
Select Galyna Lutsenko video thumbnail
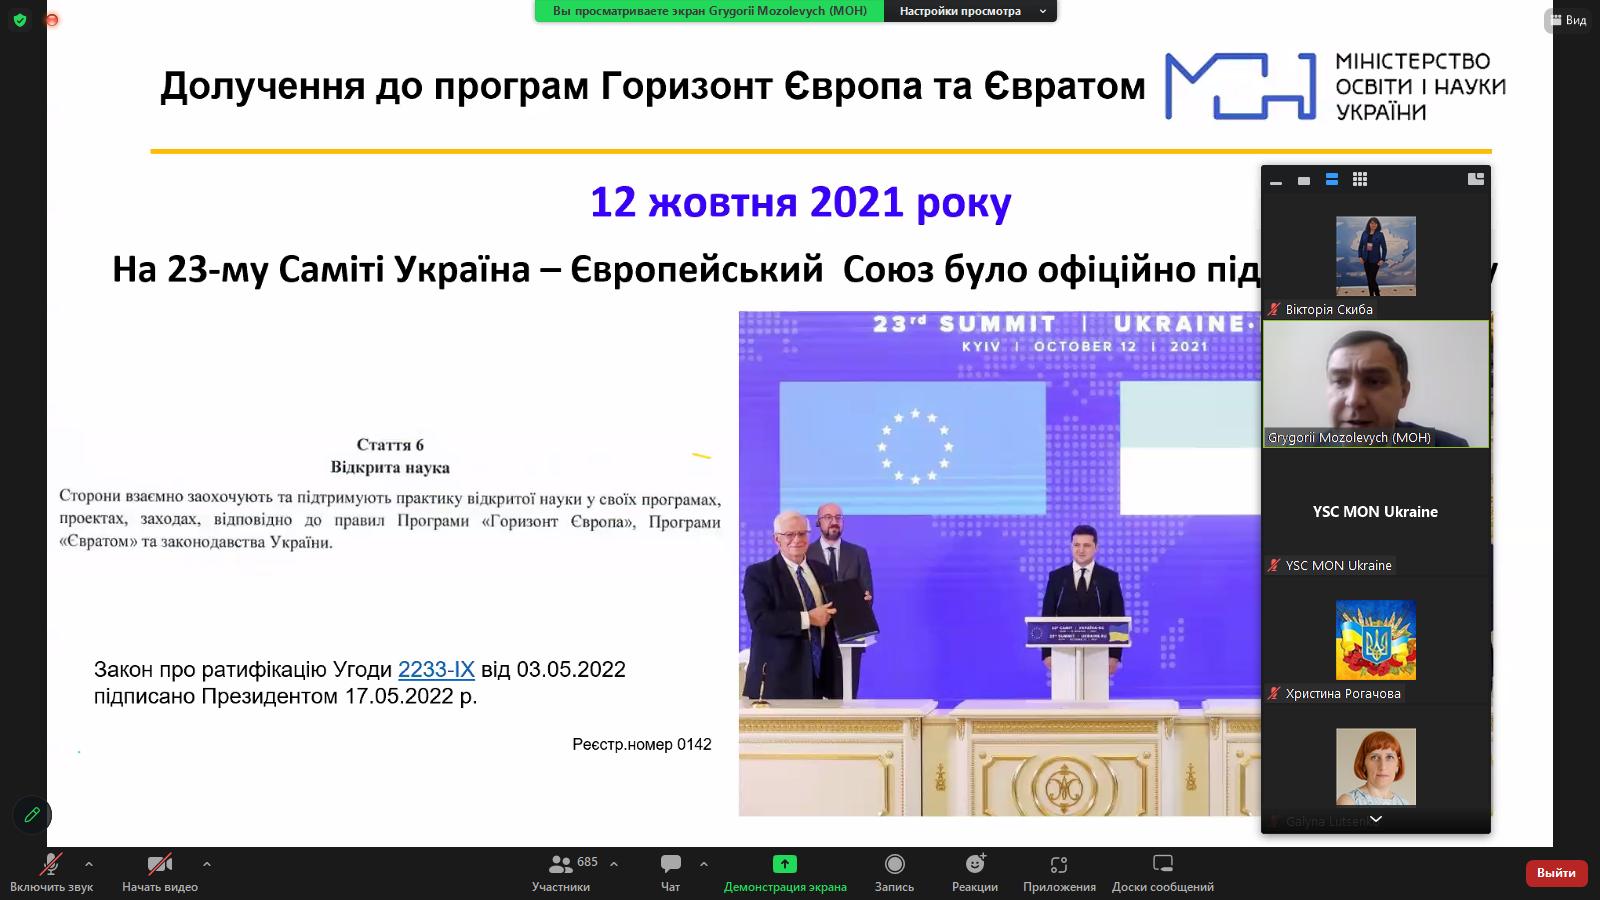tap(1376, 767)
